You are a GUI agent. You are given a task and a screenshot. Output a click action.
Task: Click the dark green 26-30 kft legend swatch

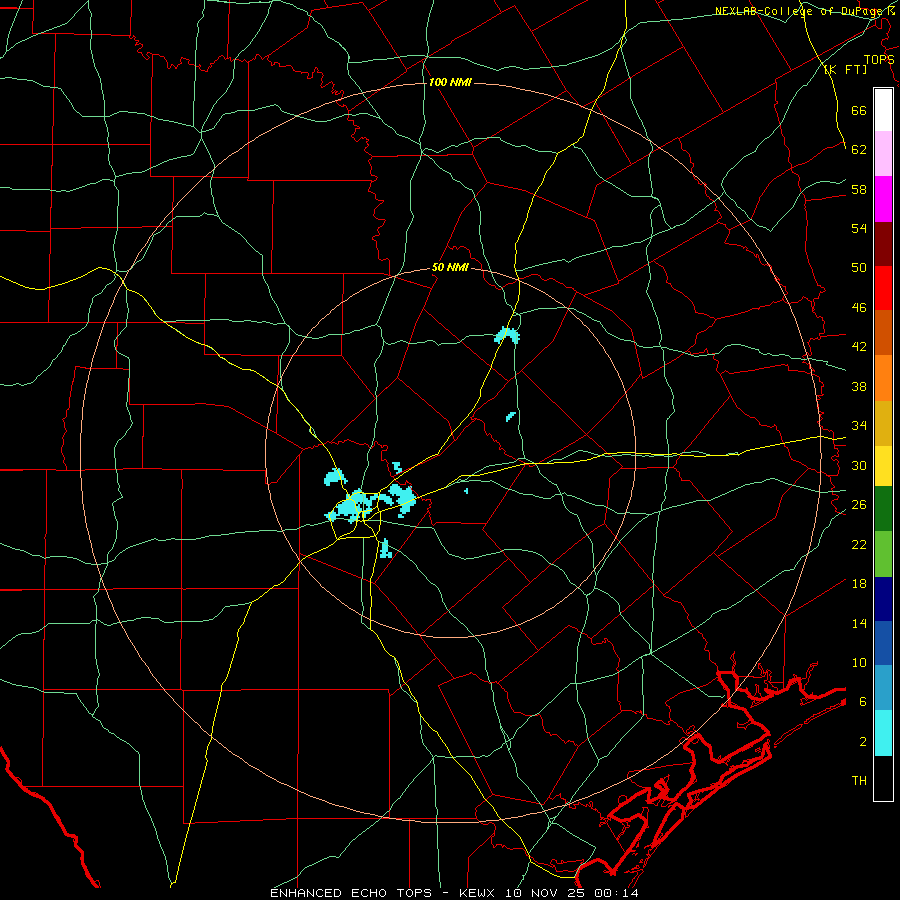[x=883, y=509]
